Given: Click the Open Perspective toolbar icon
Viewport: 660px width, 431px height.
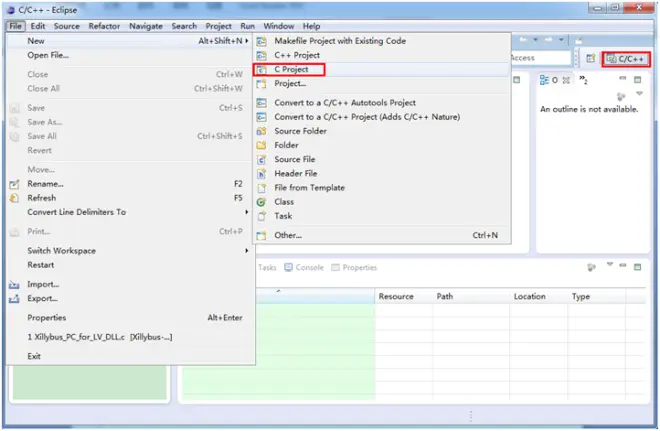Looking at the screenshot, I should (x=591, y=59).
